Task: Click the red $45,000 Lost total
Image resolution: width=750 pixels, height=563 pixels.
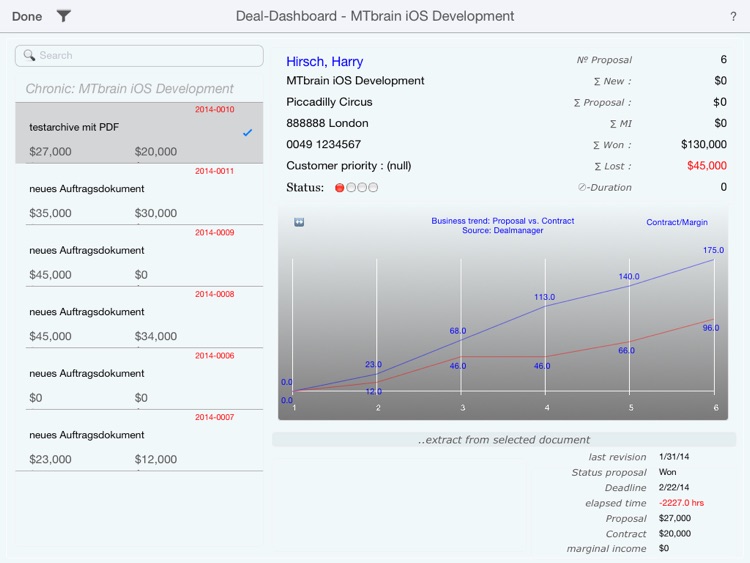Action: (707, 166)
